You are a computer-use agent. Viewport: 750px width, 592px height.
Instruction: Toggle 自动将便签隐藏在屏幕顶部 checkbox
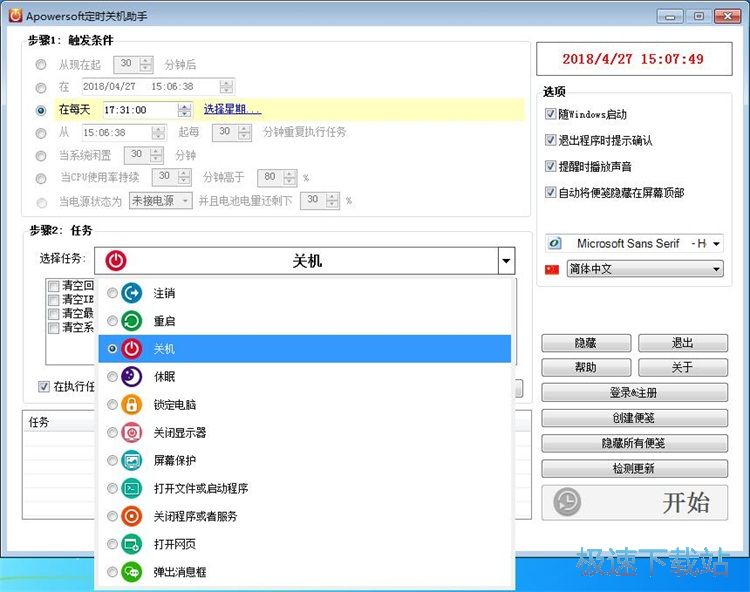pos(550,192)
